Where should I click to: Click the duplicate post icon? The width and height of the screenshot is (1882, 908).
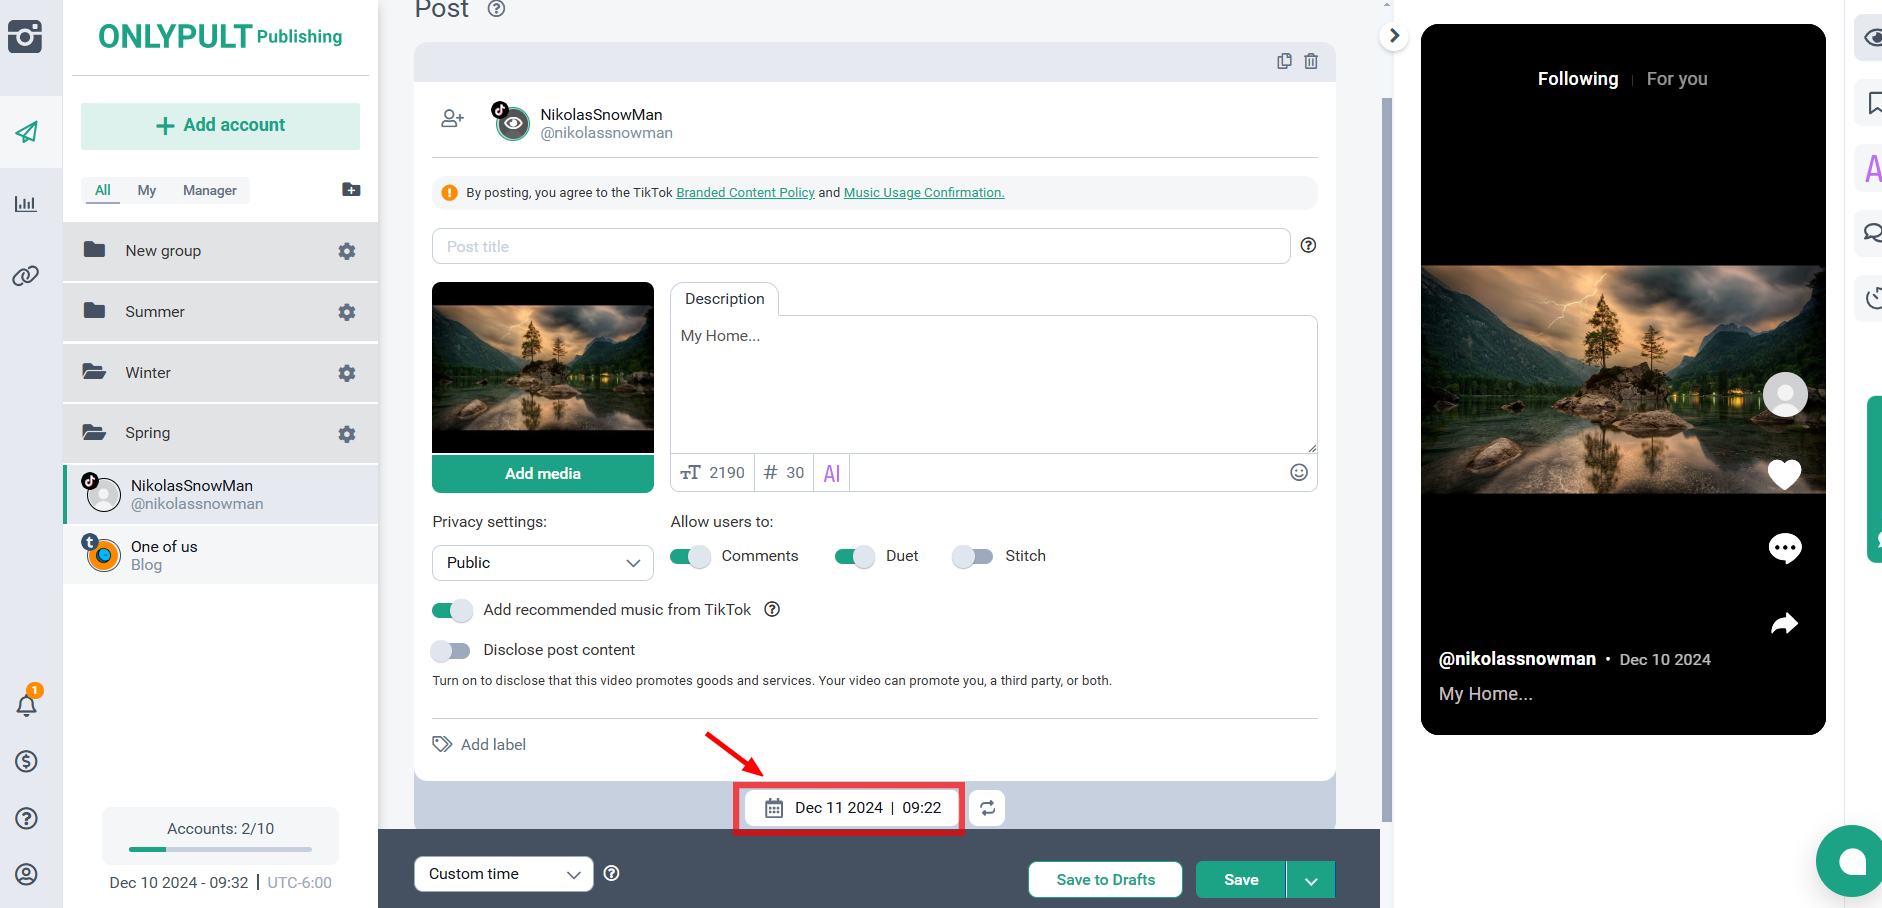click(1284, 61)
